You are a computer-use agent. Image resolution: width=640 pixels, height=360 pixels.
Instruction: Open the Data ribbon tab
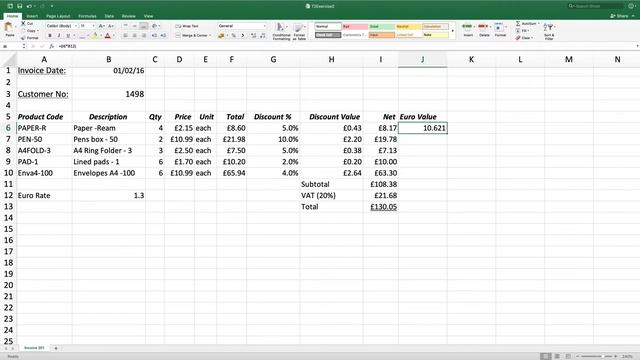click(109, 16)
